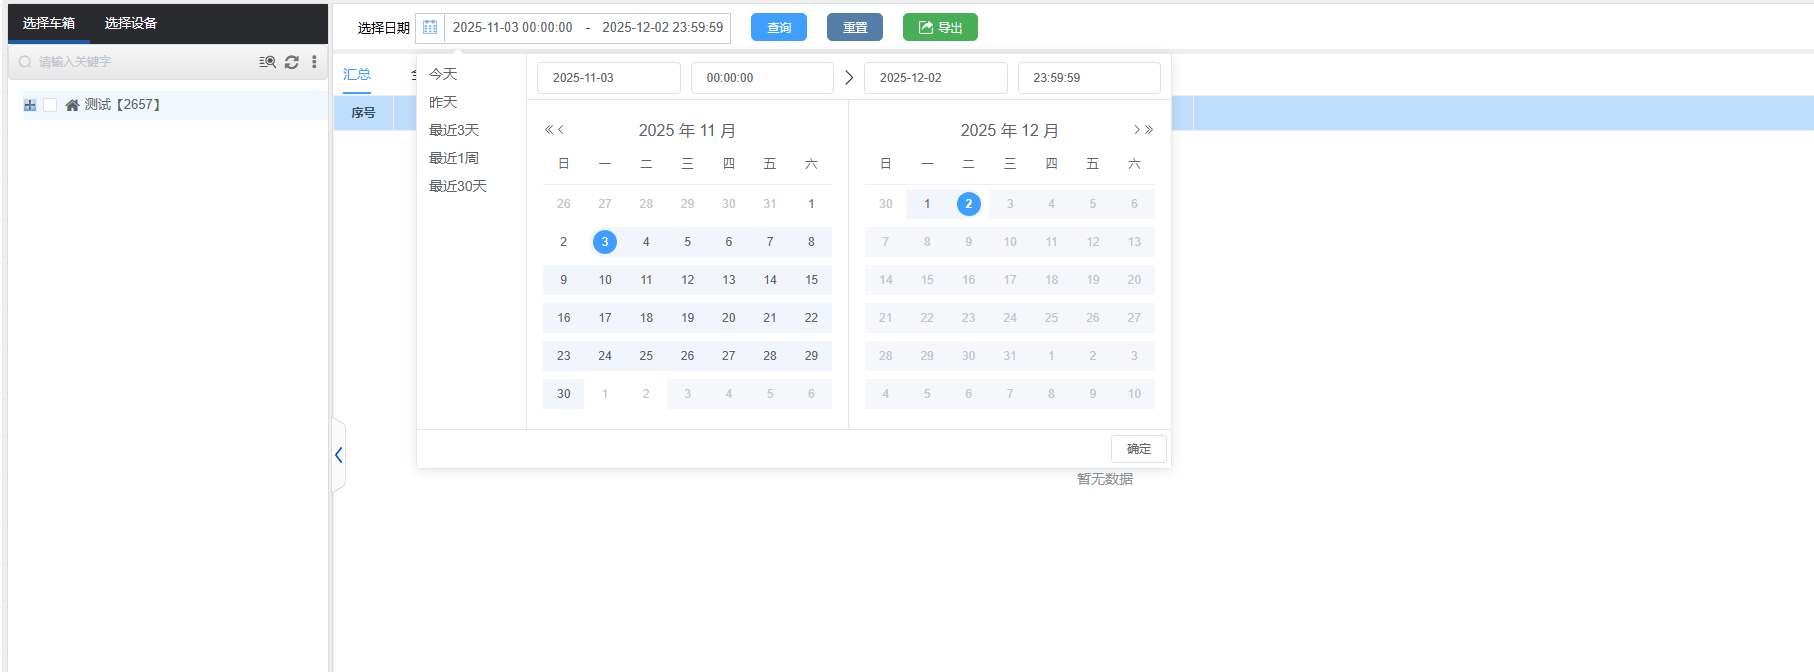
Task: Open the three-dot more options menu
Action: point(314,62)
